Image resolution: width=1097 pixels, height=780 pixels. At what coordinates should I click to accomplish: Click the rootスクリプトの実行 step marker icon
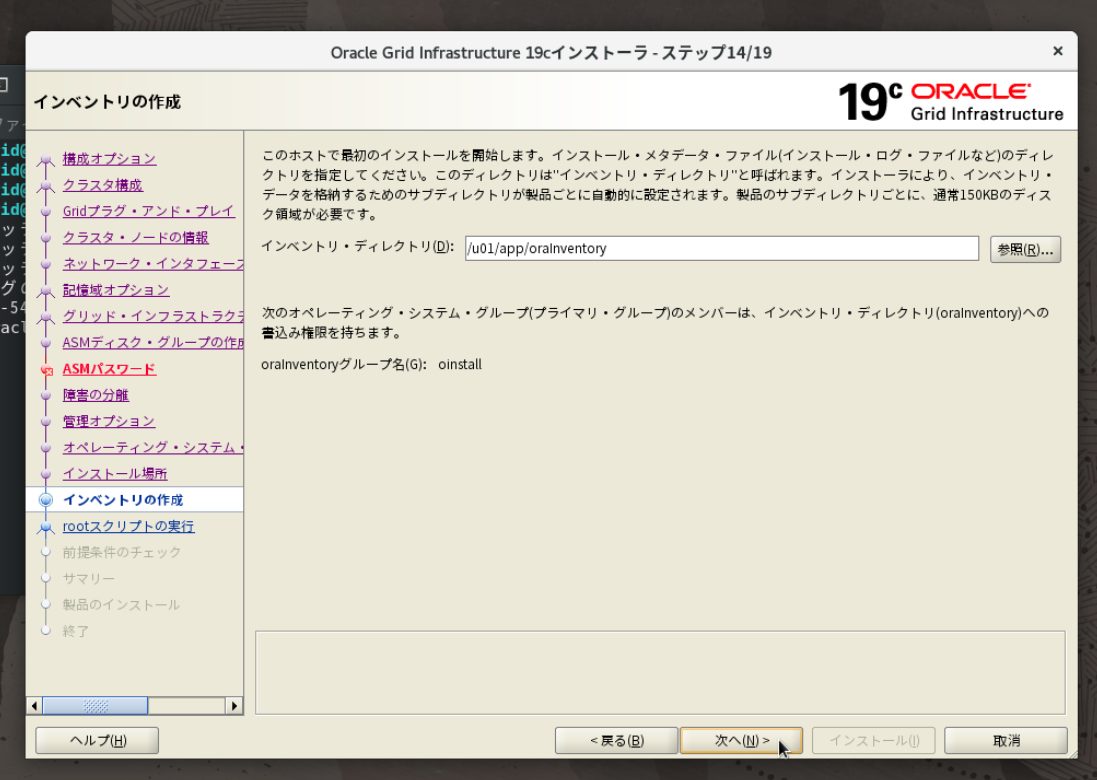(46, 527)
